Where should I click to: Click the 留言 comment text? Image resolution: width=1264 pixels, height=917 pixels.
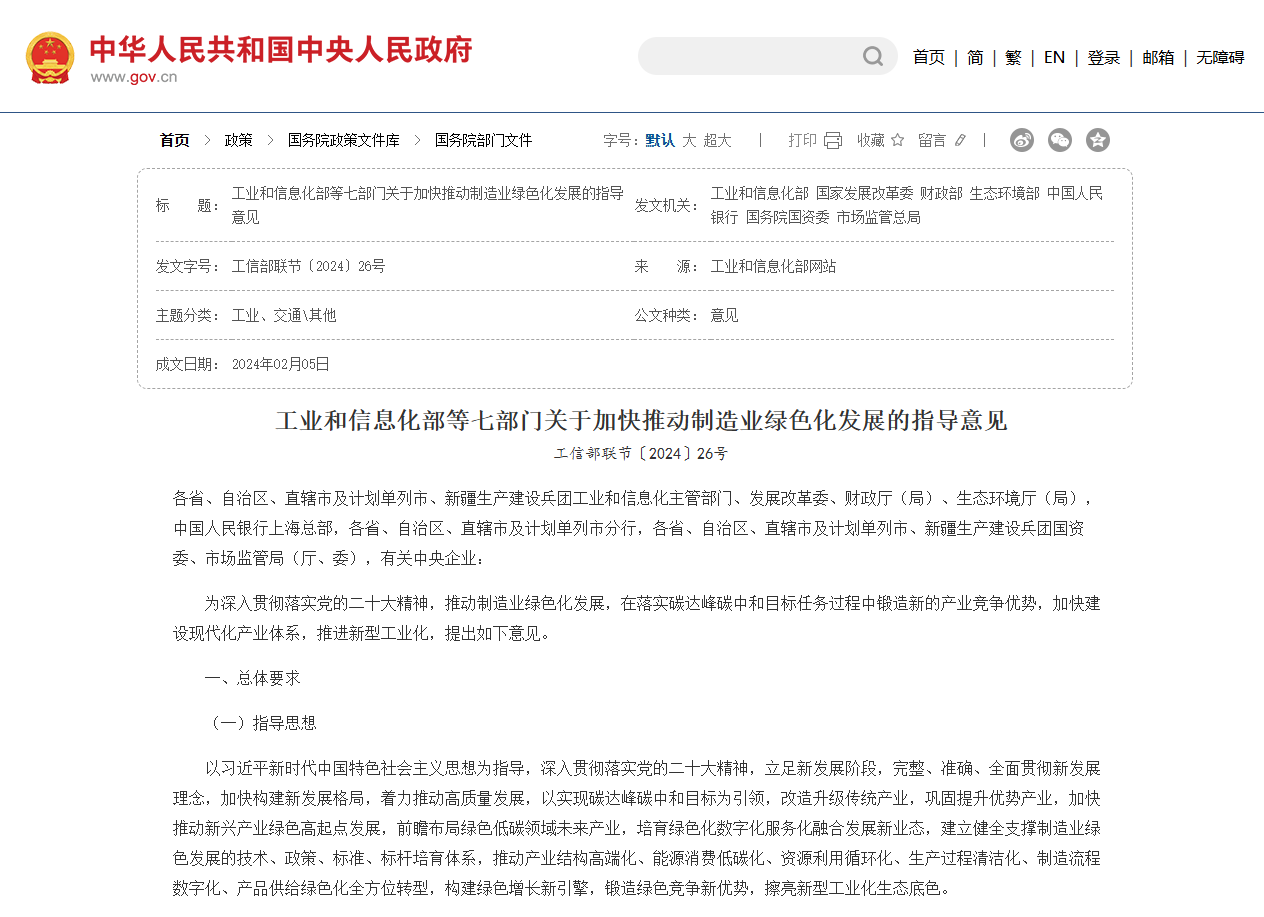click(x=932, y=140)
